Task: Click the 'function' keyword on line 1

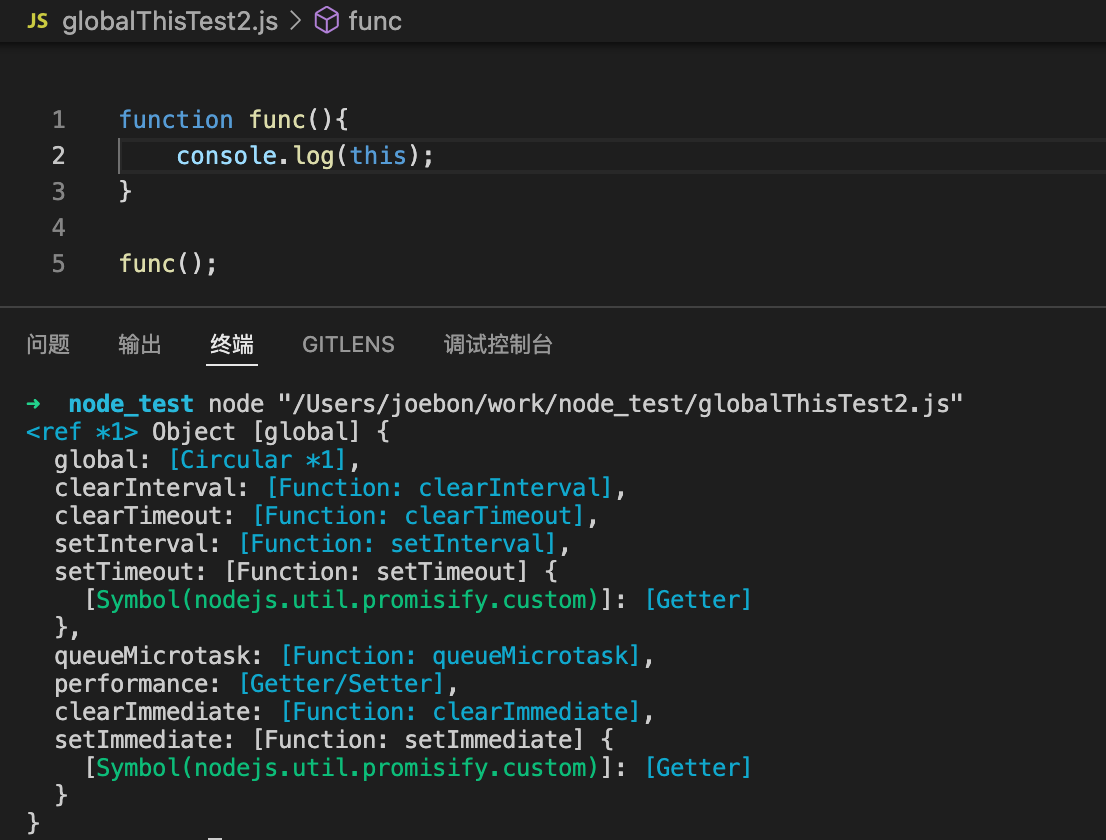Action: (x=176, y=119)
